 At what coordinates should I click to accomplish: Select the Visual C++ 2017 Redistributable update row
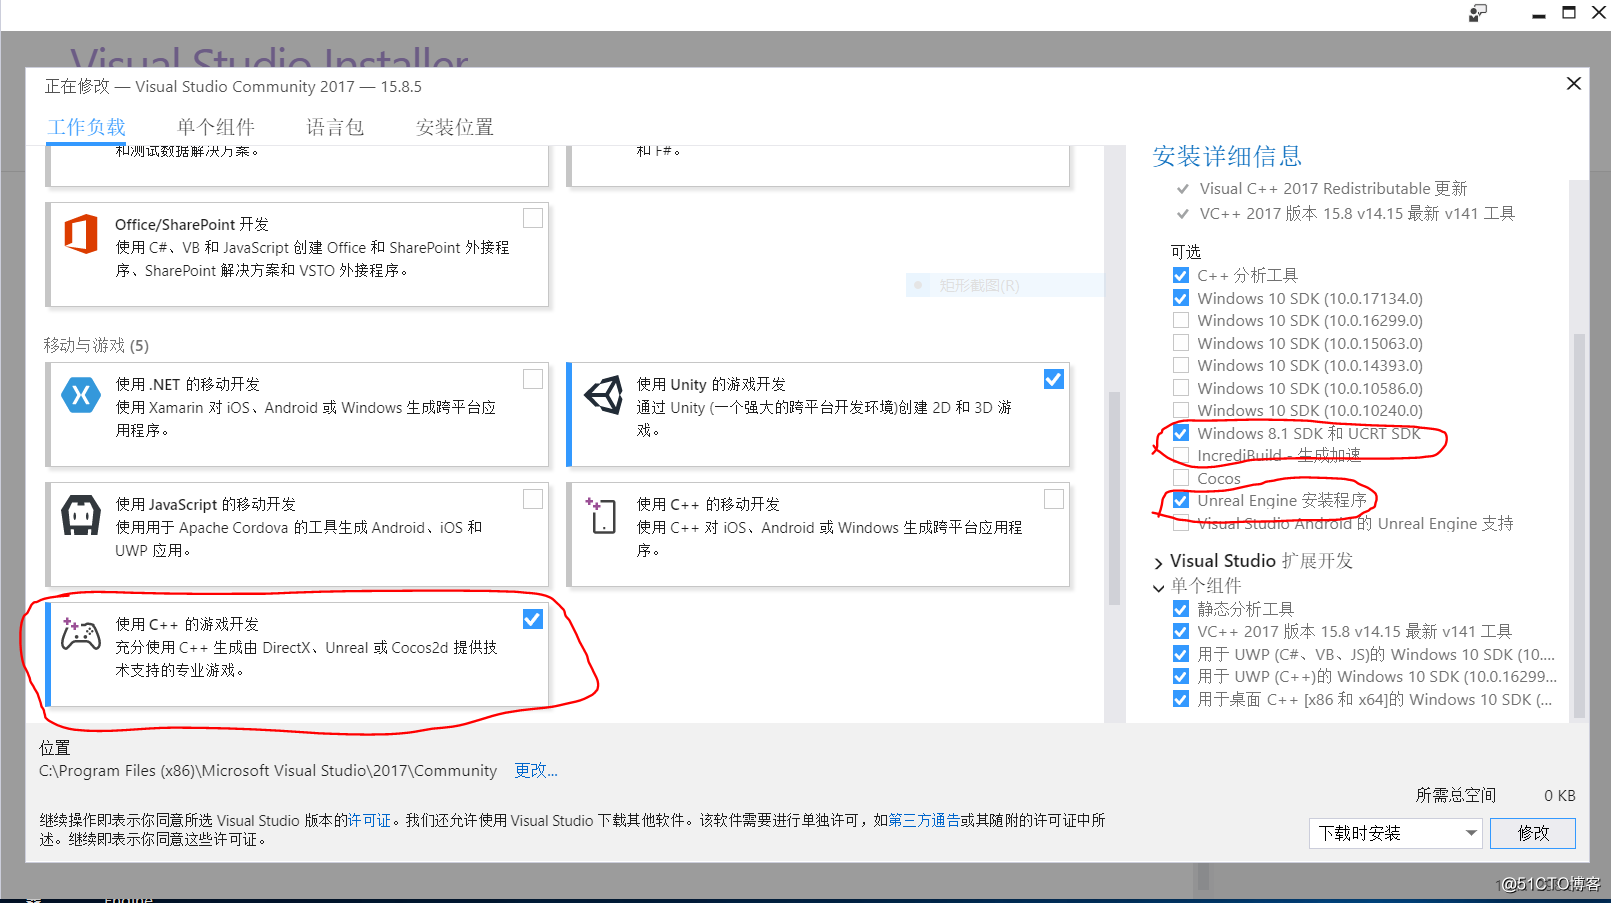click(x=1322, y=188)
